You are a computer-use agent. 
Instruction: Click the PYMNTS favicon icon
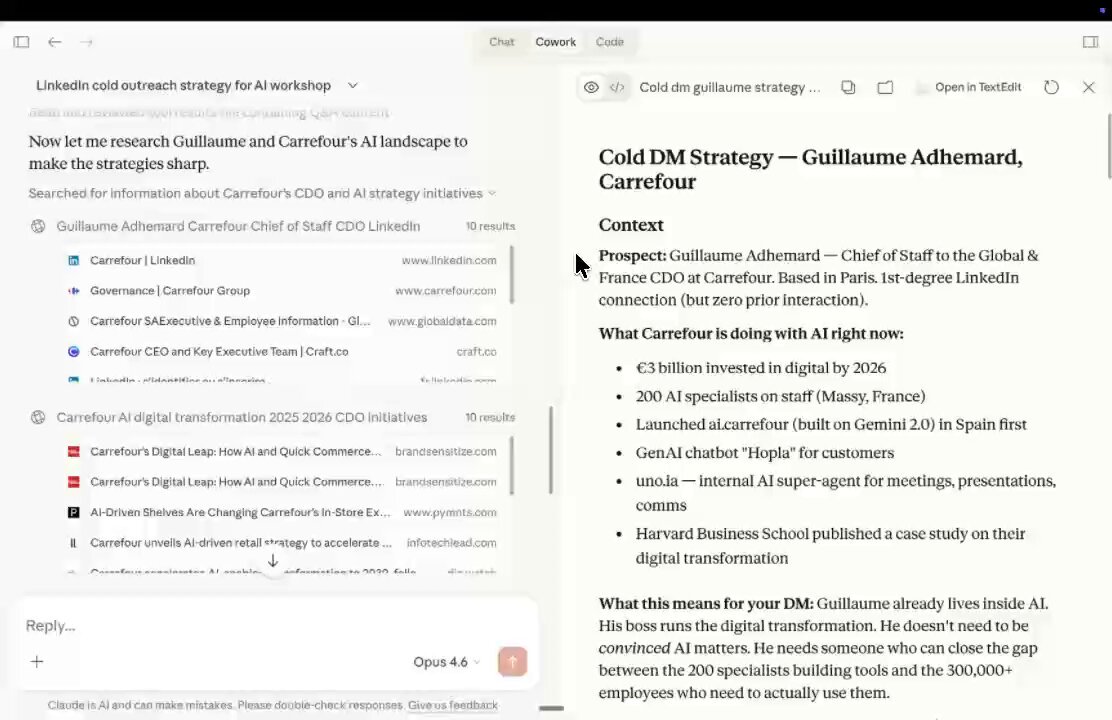point(73,512)
